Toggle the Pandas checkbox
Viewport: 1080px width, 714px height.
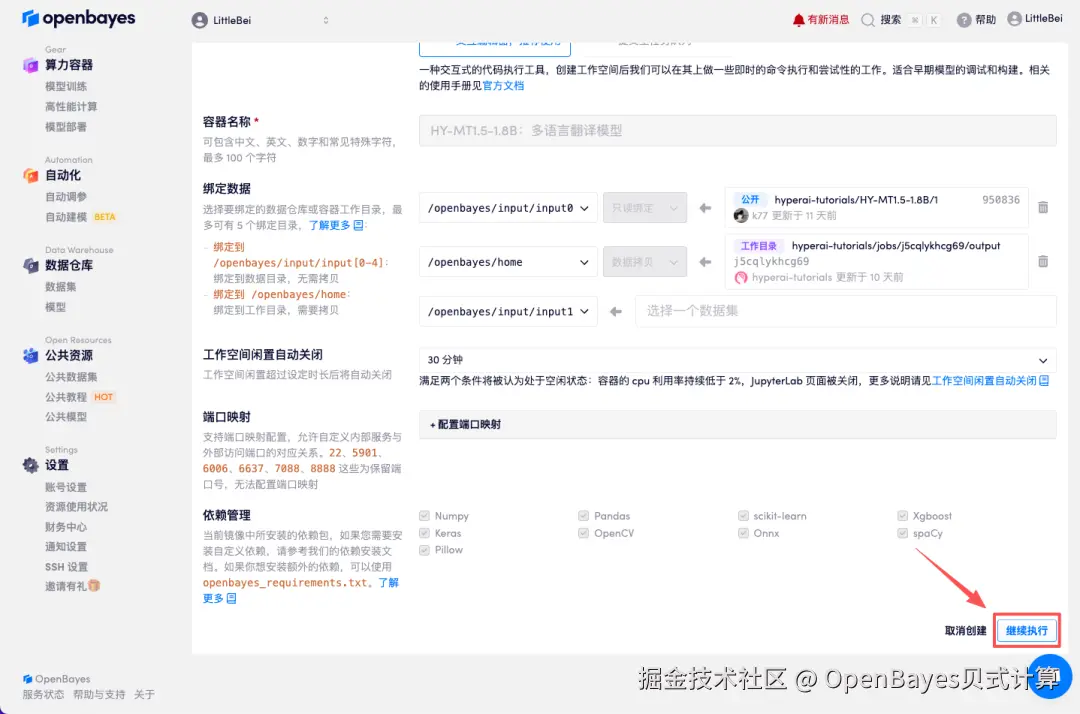coord(583,516)
